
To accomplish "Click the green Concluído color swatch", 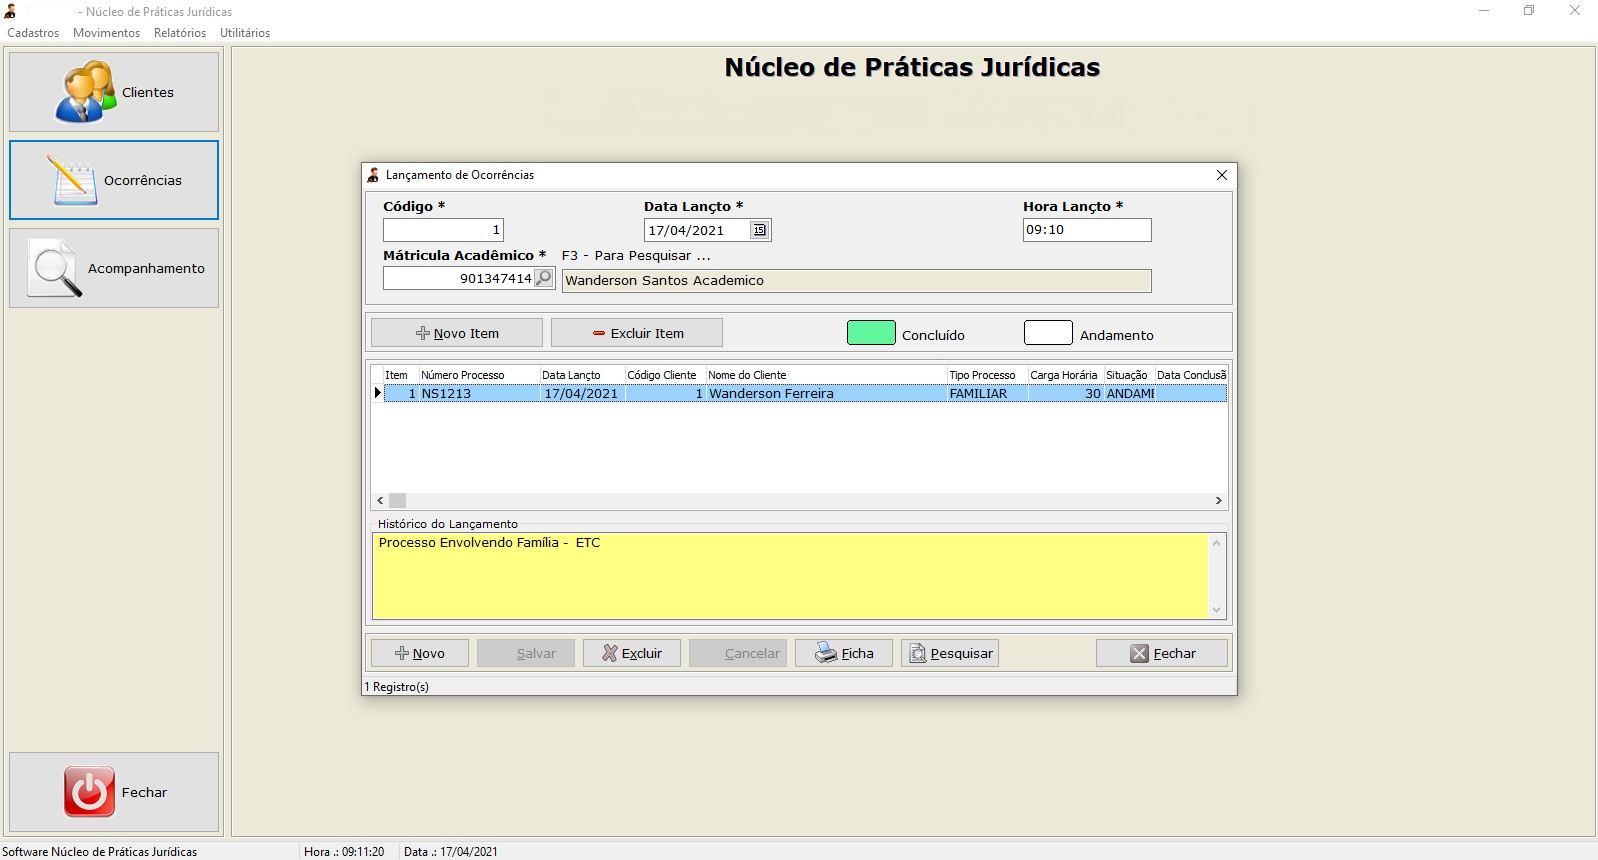I will [871, 333].
